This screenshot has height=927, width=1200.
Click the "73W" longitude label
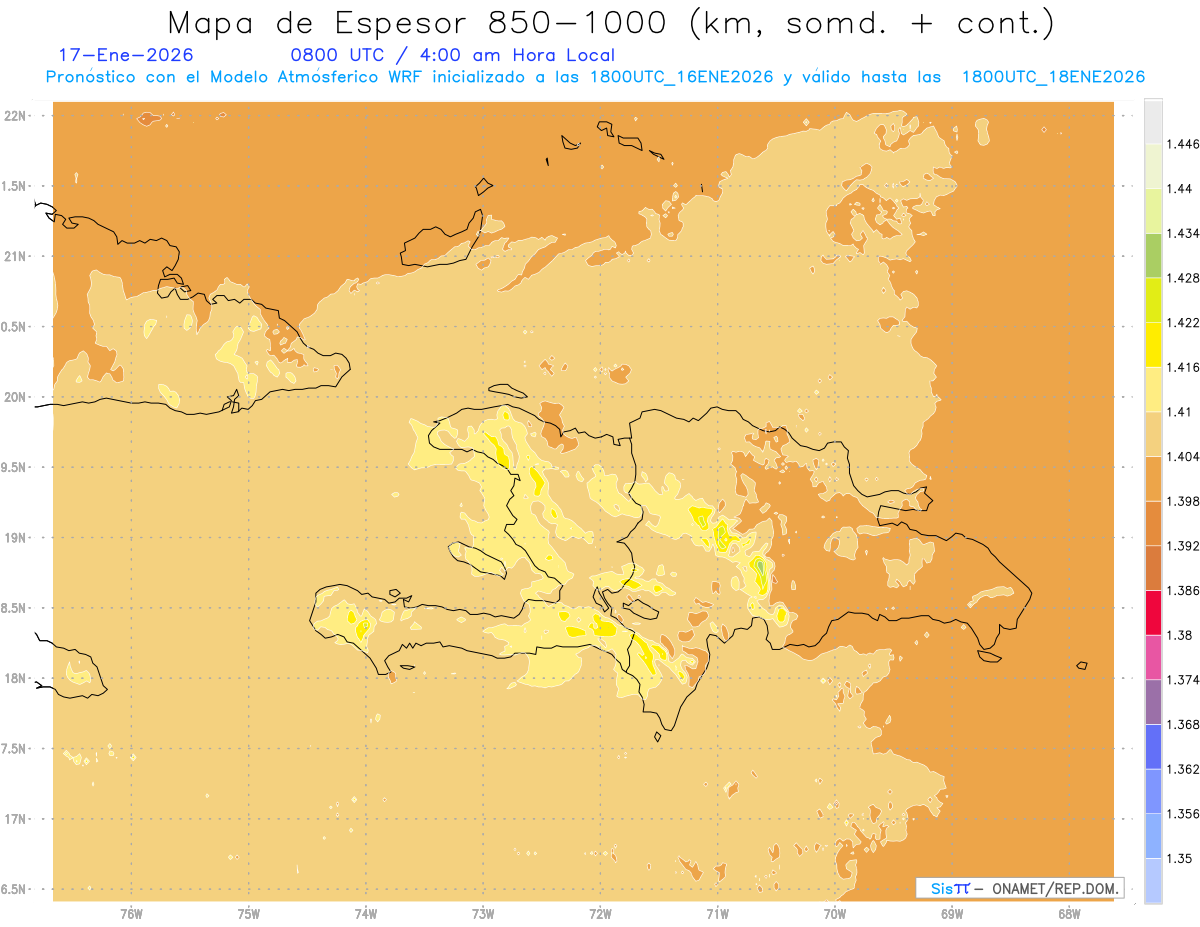[483, 913]
